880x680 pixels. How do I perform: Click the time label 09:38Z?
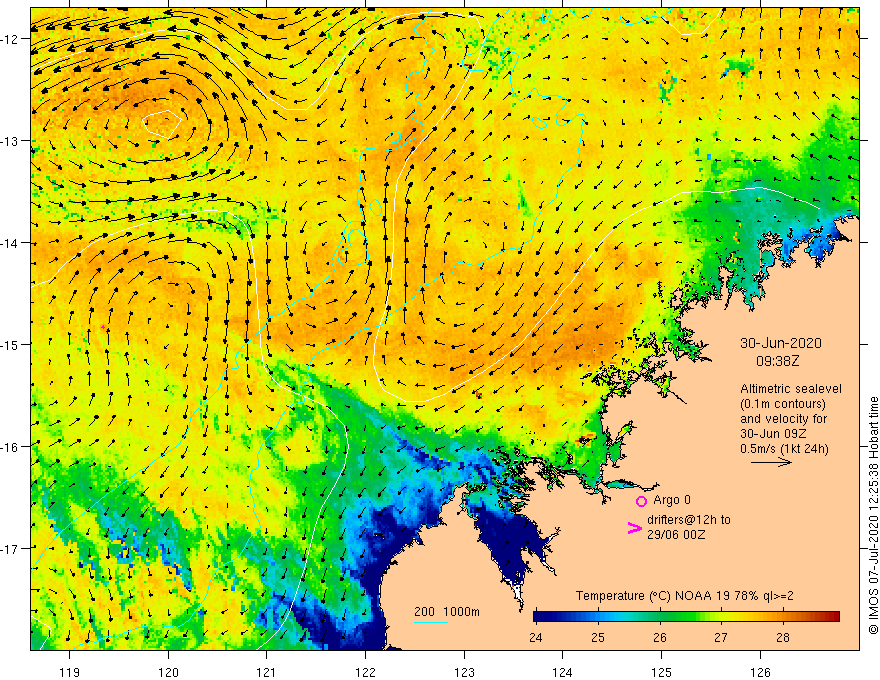[x=777, y=361]
